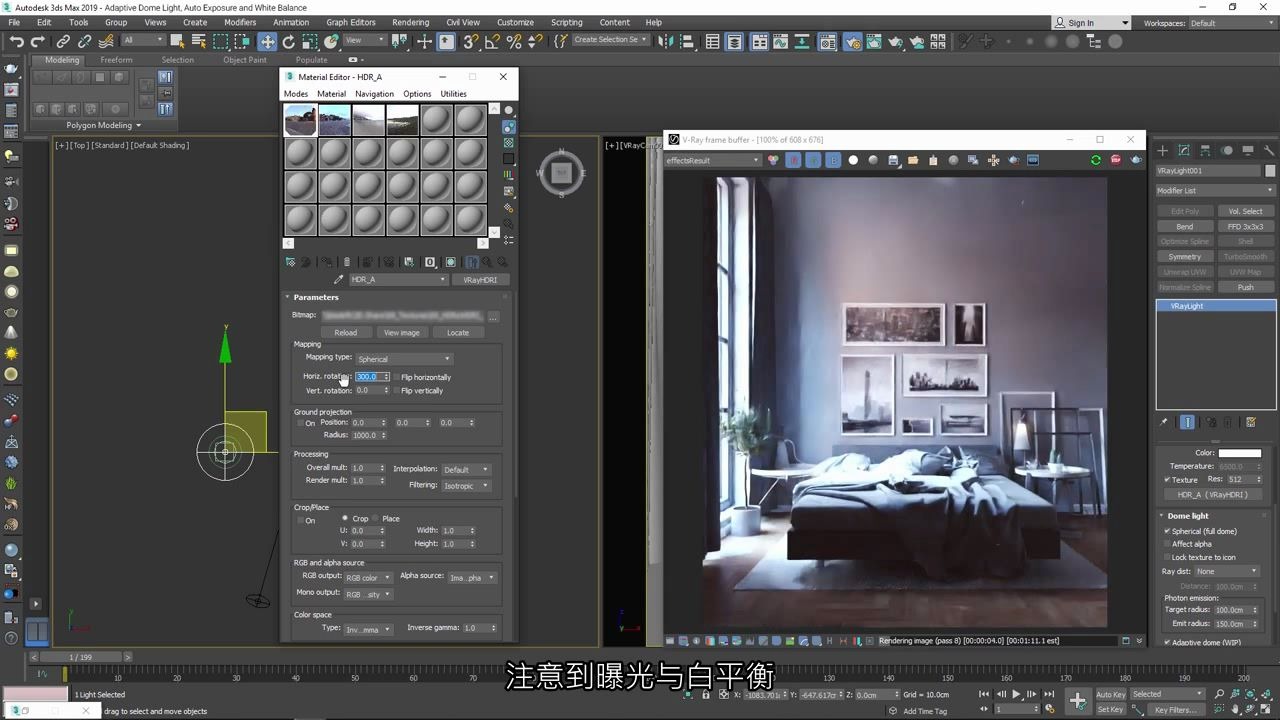
Task: Enable the Affect alpha checkbox
Action: [x=1167, y=544]
